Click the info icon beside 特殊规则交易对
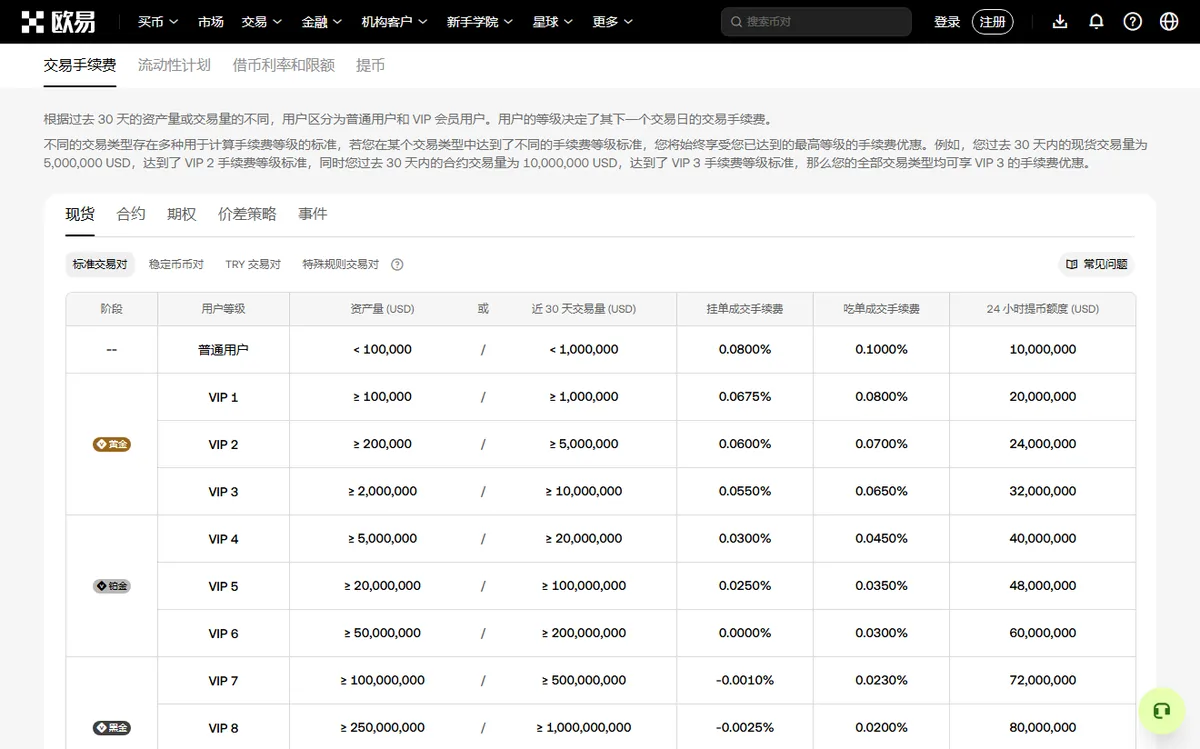 pos(397,265)
